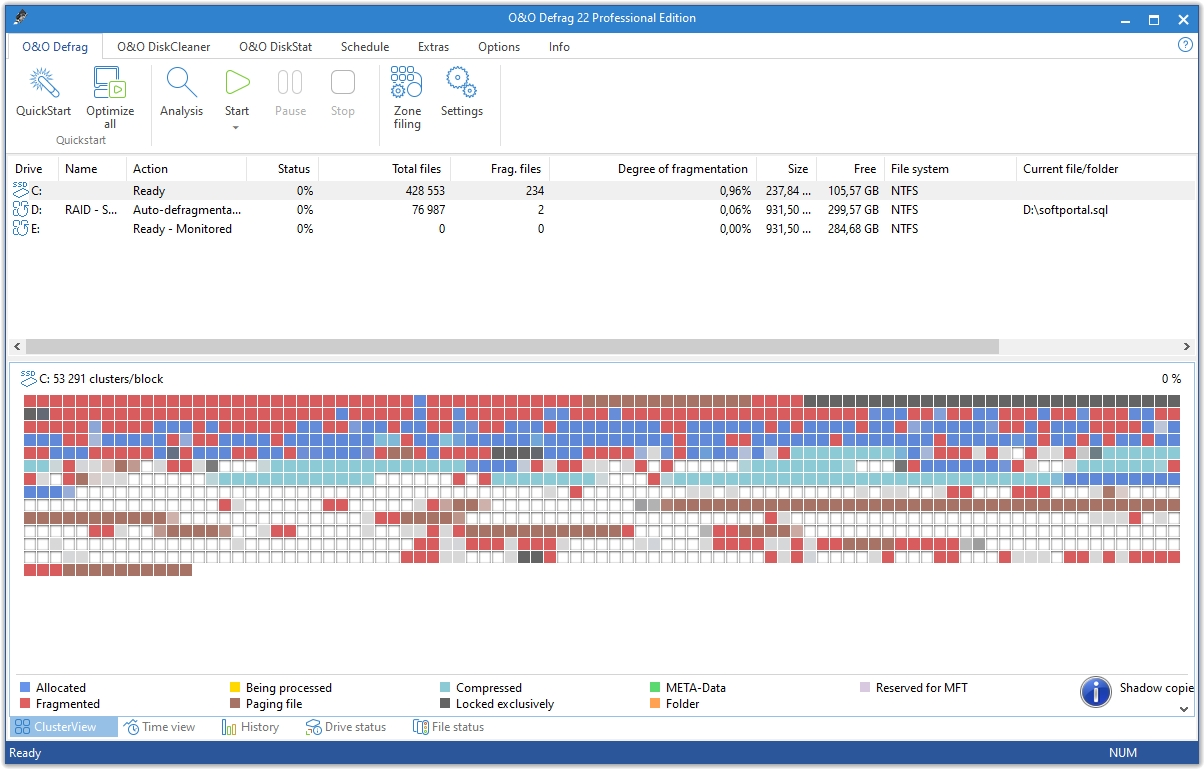The width and height of the screenshot is (1204, 769).
Task: Sort by the Free column header
Action: 850,169
